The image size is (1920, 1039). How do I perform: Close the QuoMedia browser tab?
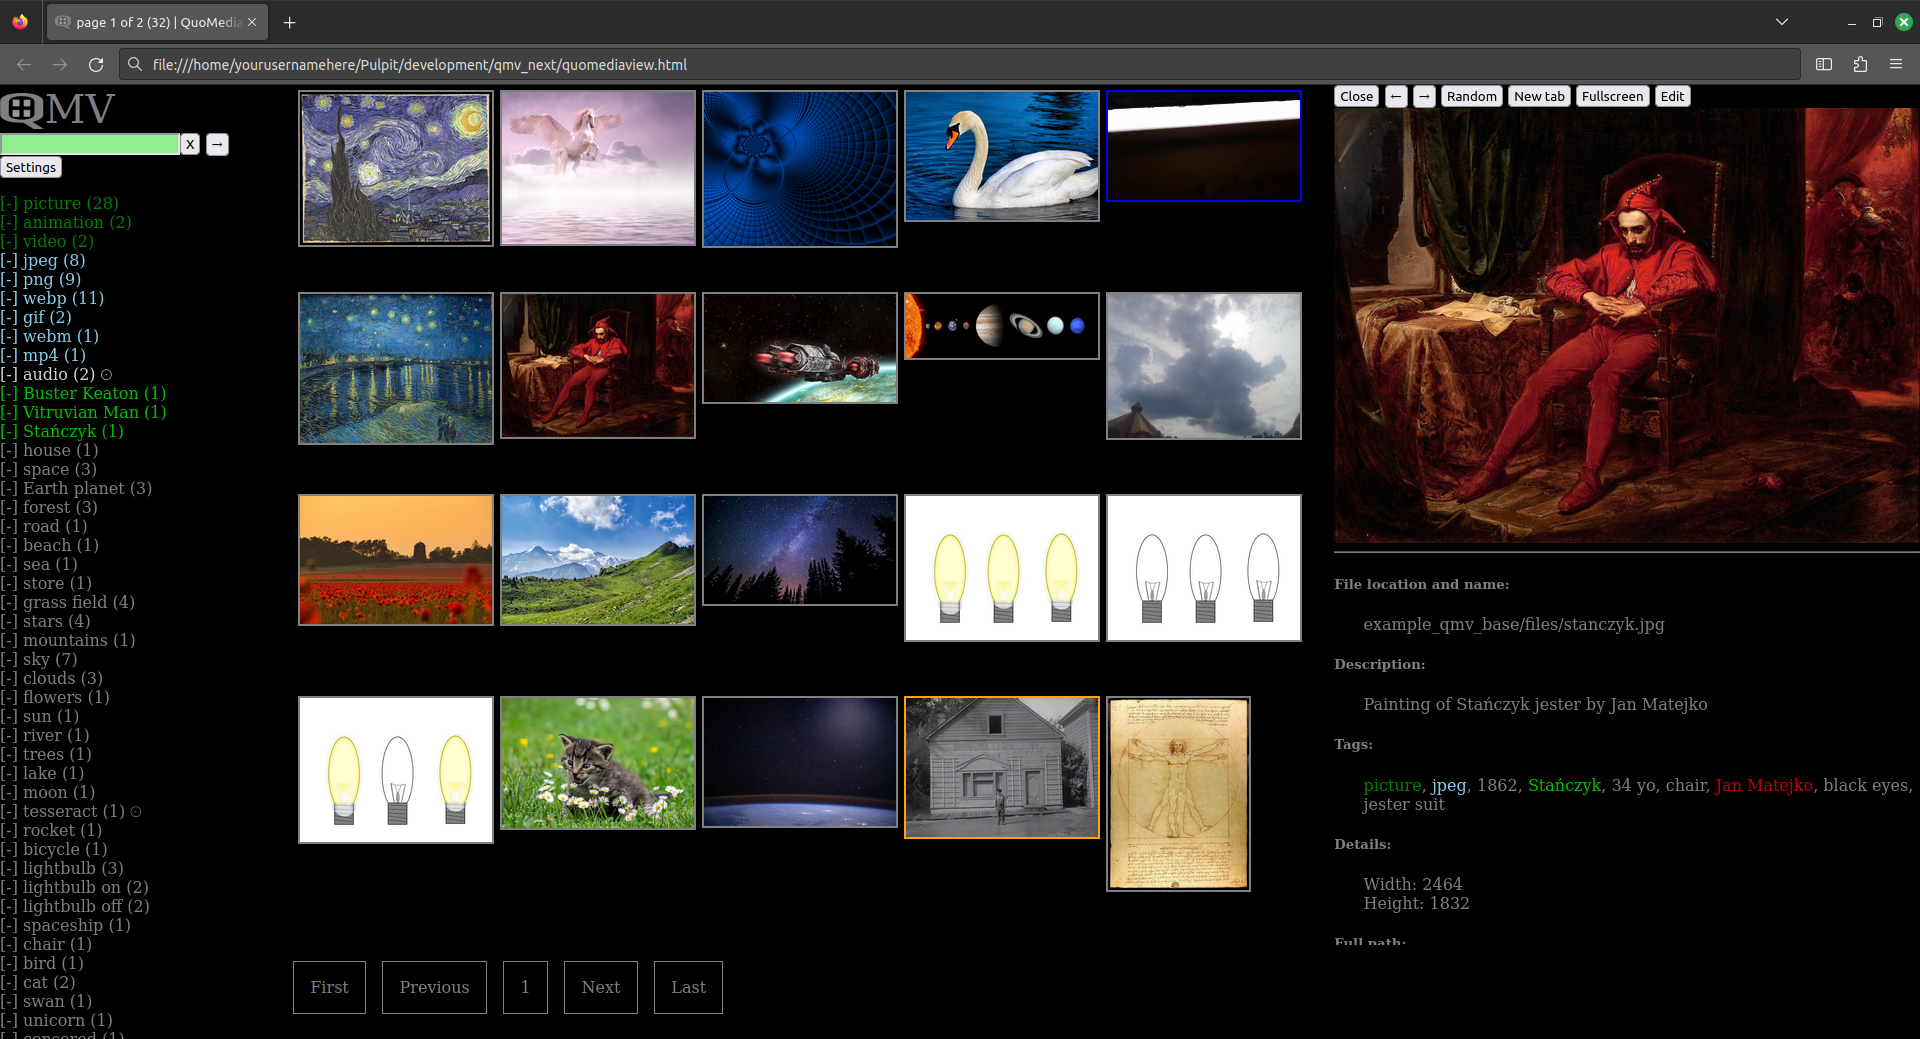point(252,22)
